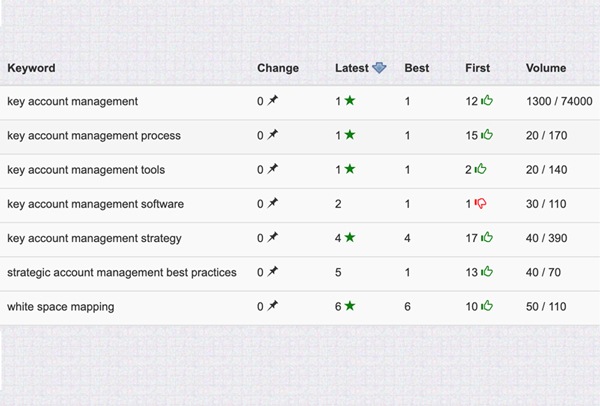
Task: Click green star for key account management process
Action: pos(350,135)
